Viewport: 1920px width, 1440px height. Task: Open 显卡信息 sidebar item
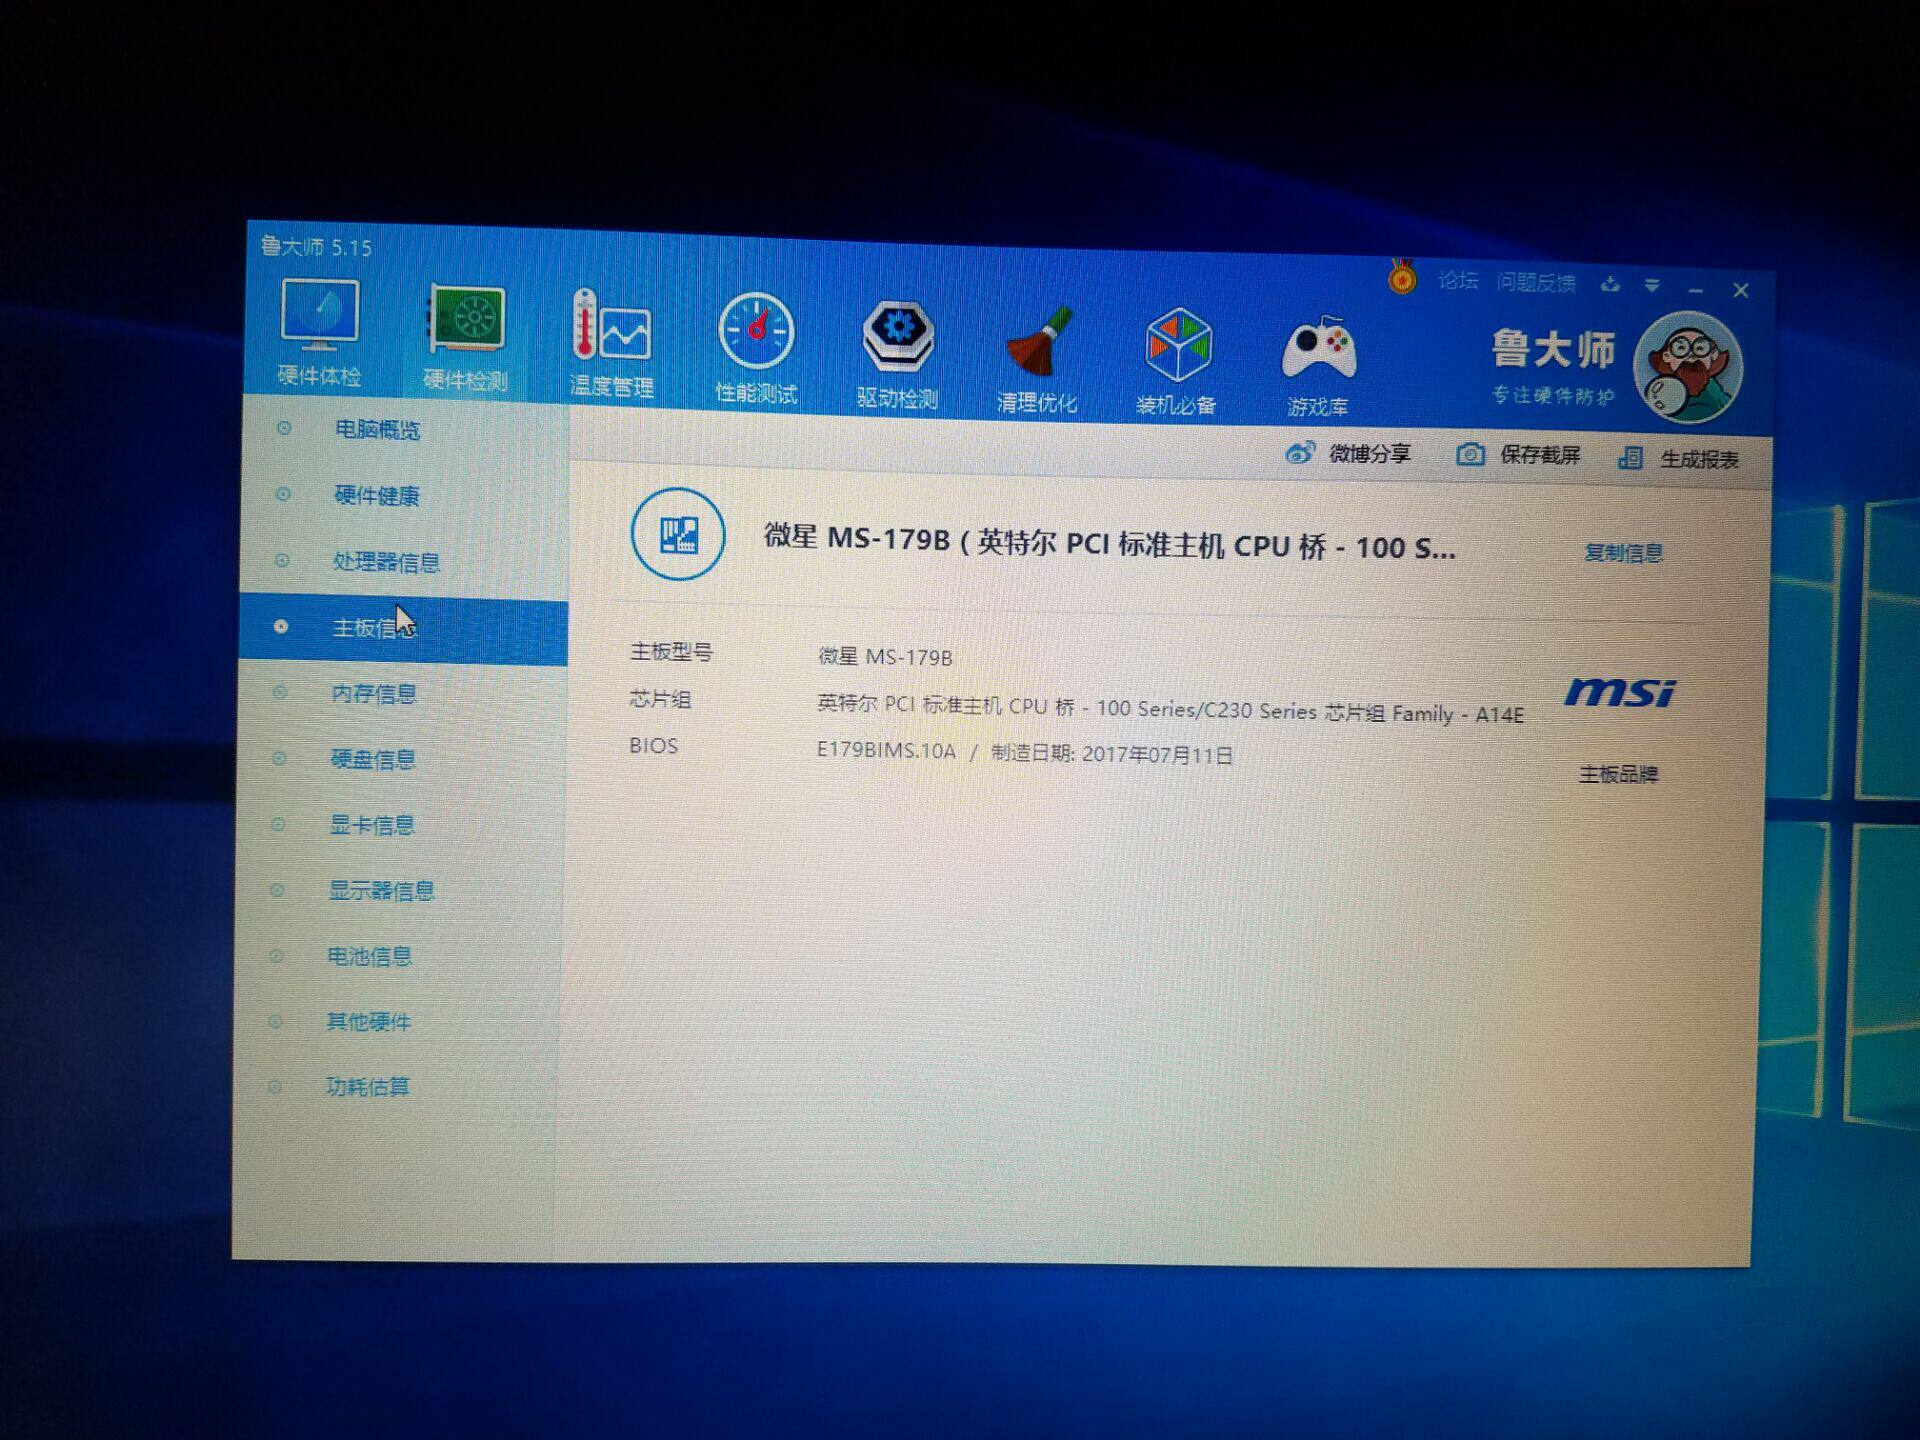pos(371,825)
